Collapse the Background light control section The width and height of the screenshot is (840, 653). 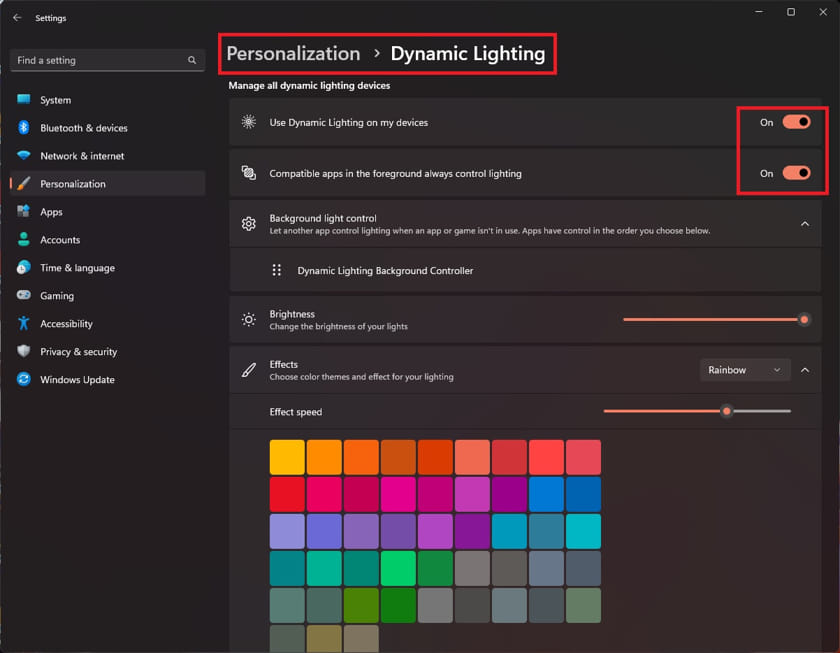pyautogui.click(x=805, y=224)
